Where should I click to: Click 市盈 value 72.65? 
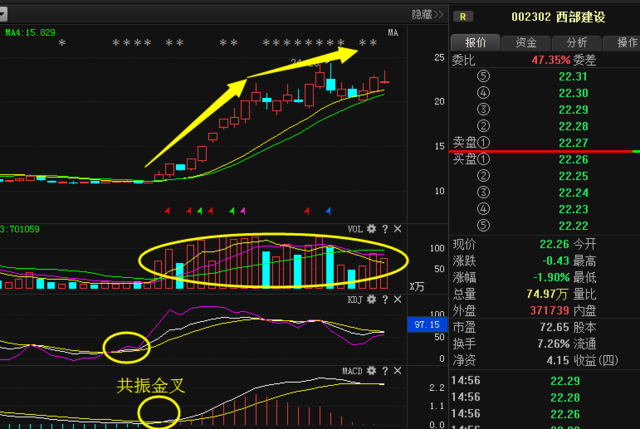(554, 327)
